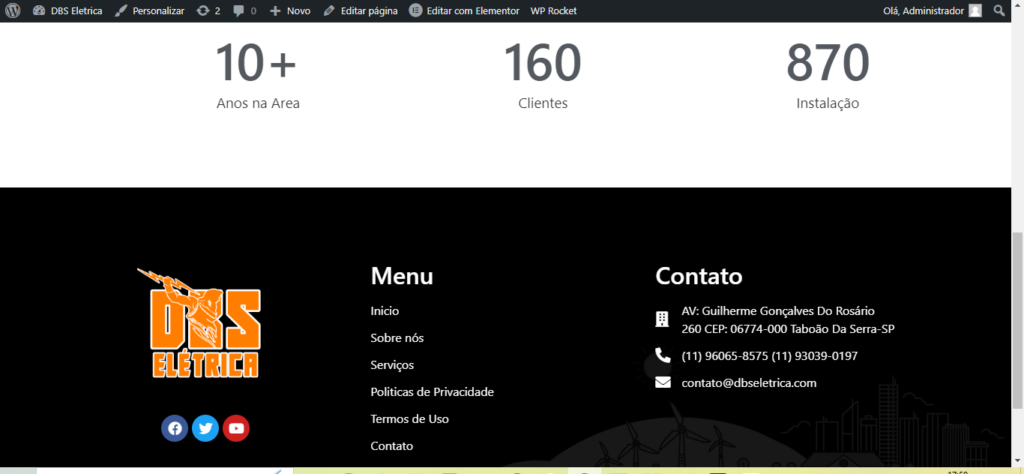Image resolution: width=1024 pixels, height=474 pixels.
Task: Open the Twitter social icon
Action: pos(206,428)
